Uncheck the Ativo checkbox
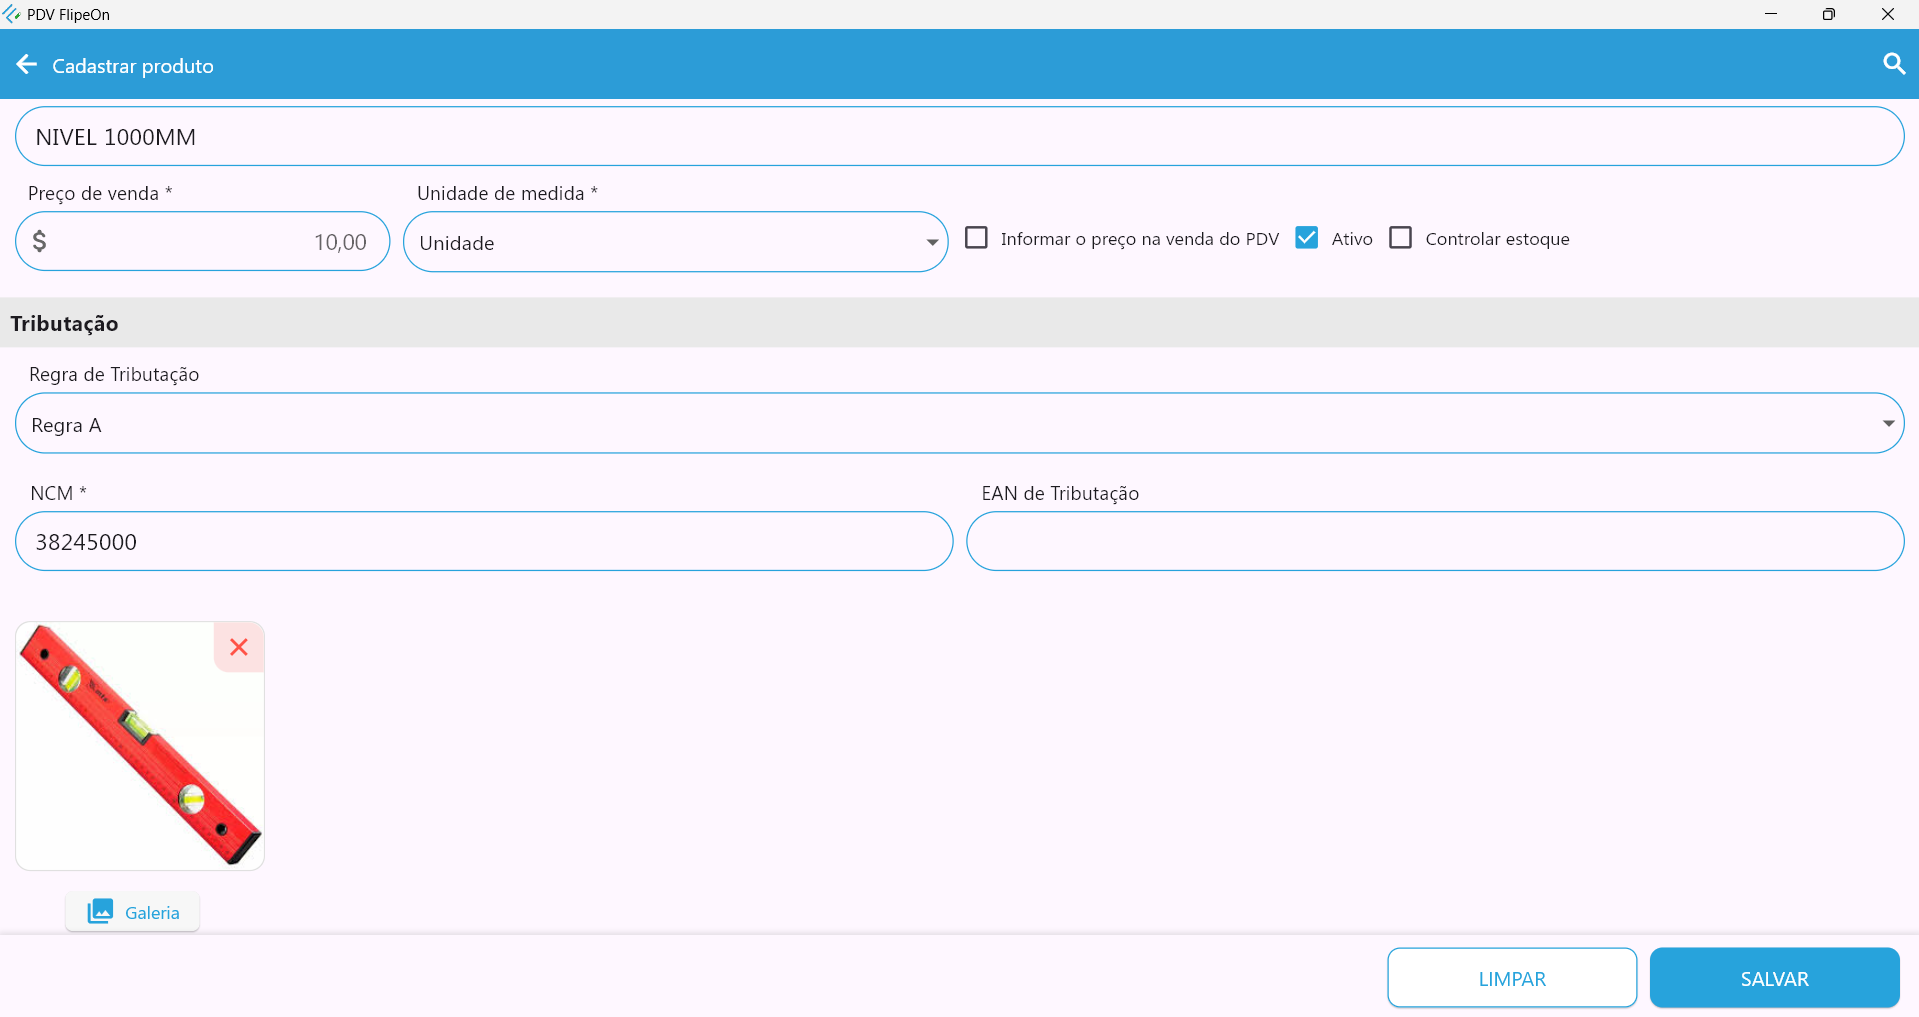 (x=1306, y=238)
